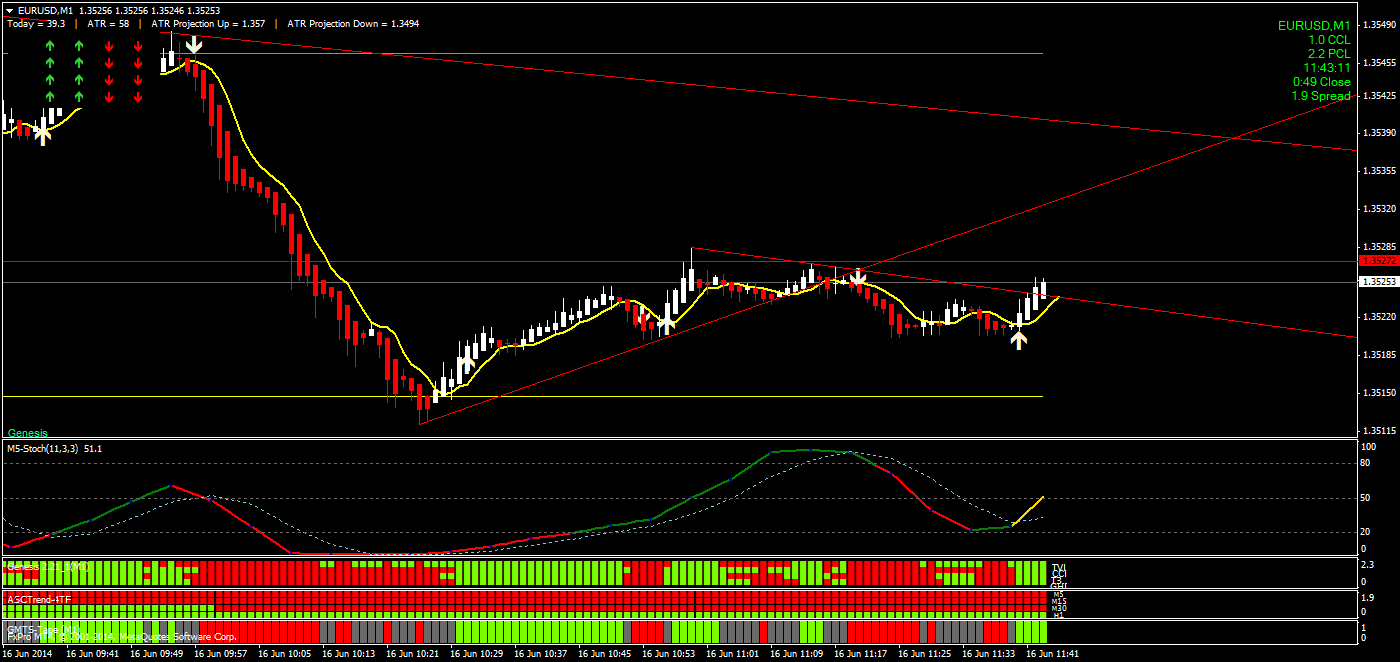This screenshot has width=1400, height=662.
Task: Select the "ATR = 58" readout
Action: (108, 23)
